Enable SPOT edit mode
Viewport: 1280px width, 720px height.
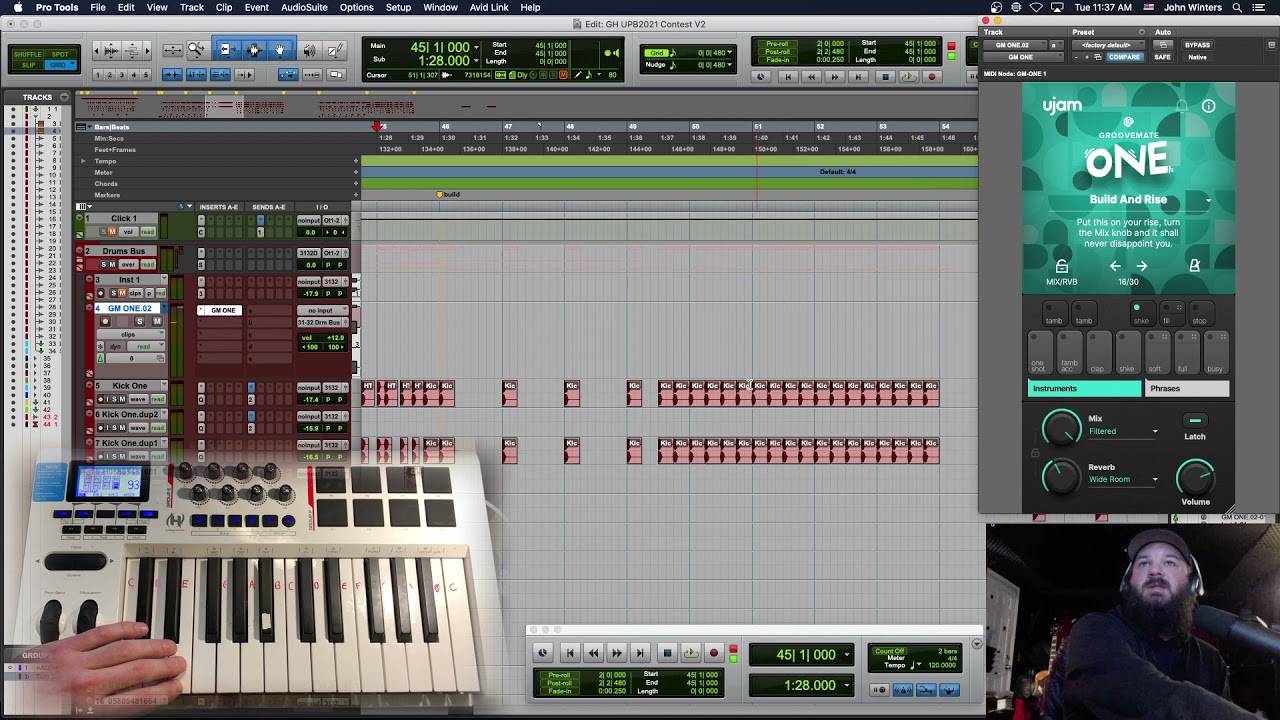(x=60, y=55)
